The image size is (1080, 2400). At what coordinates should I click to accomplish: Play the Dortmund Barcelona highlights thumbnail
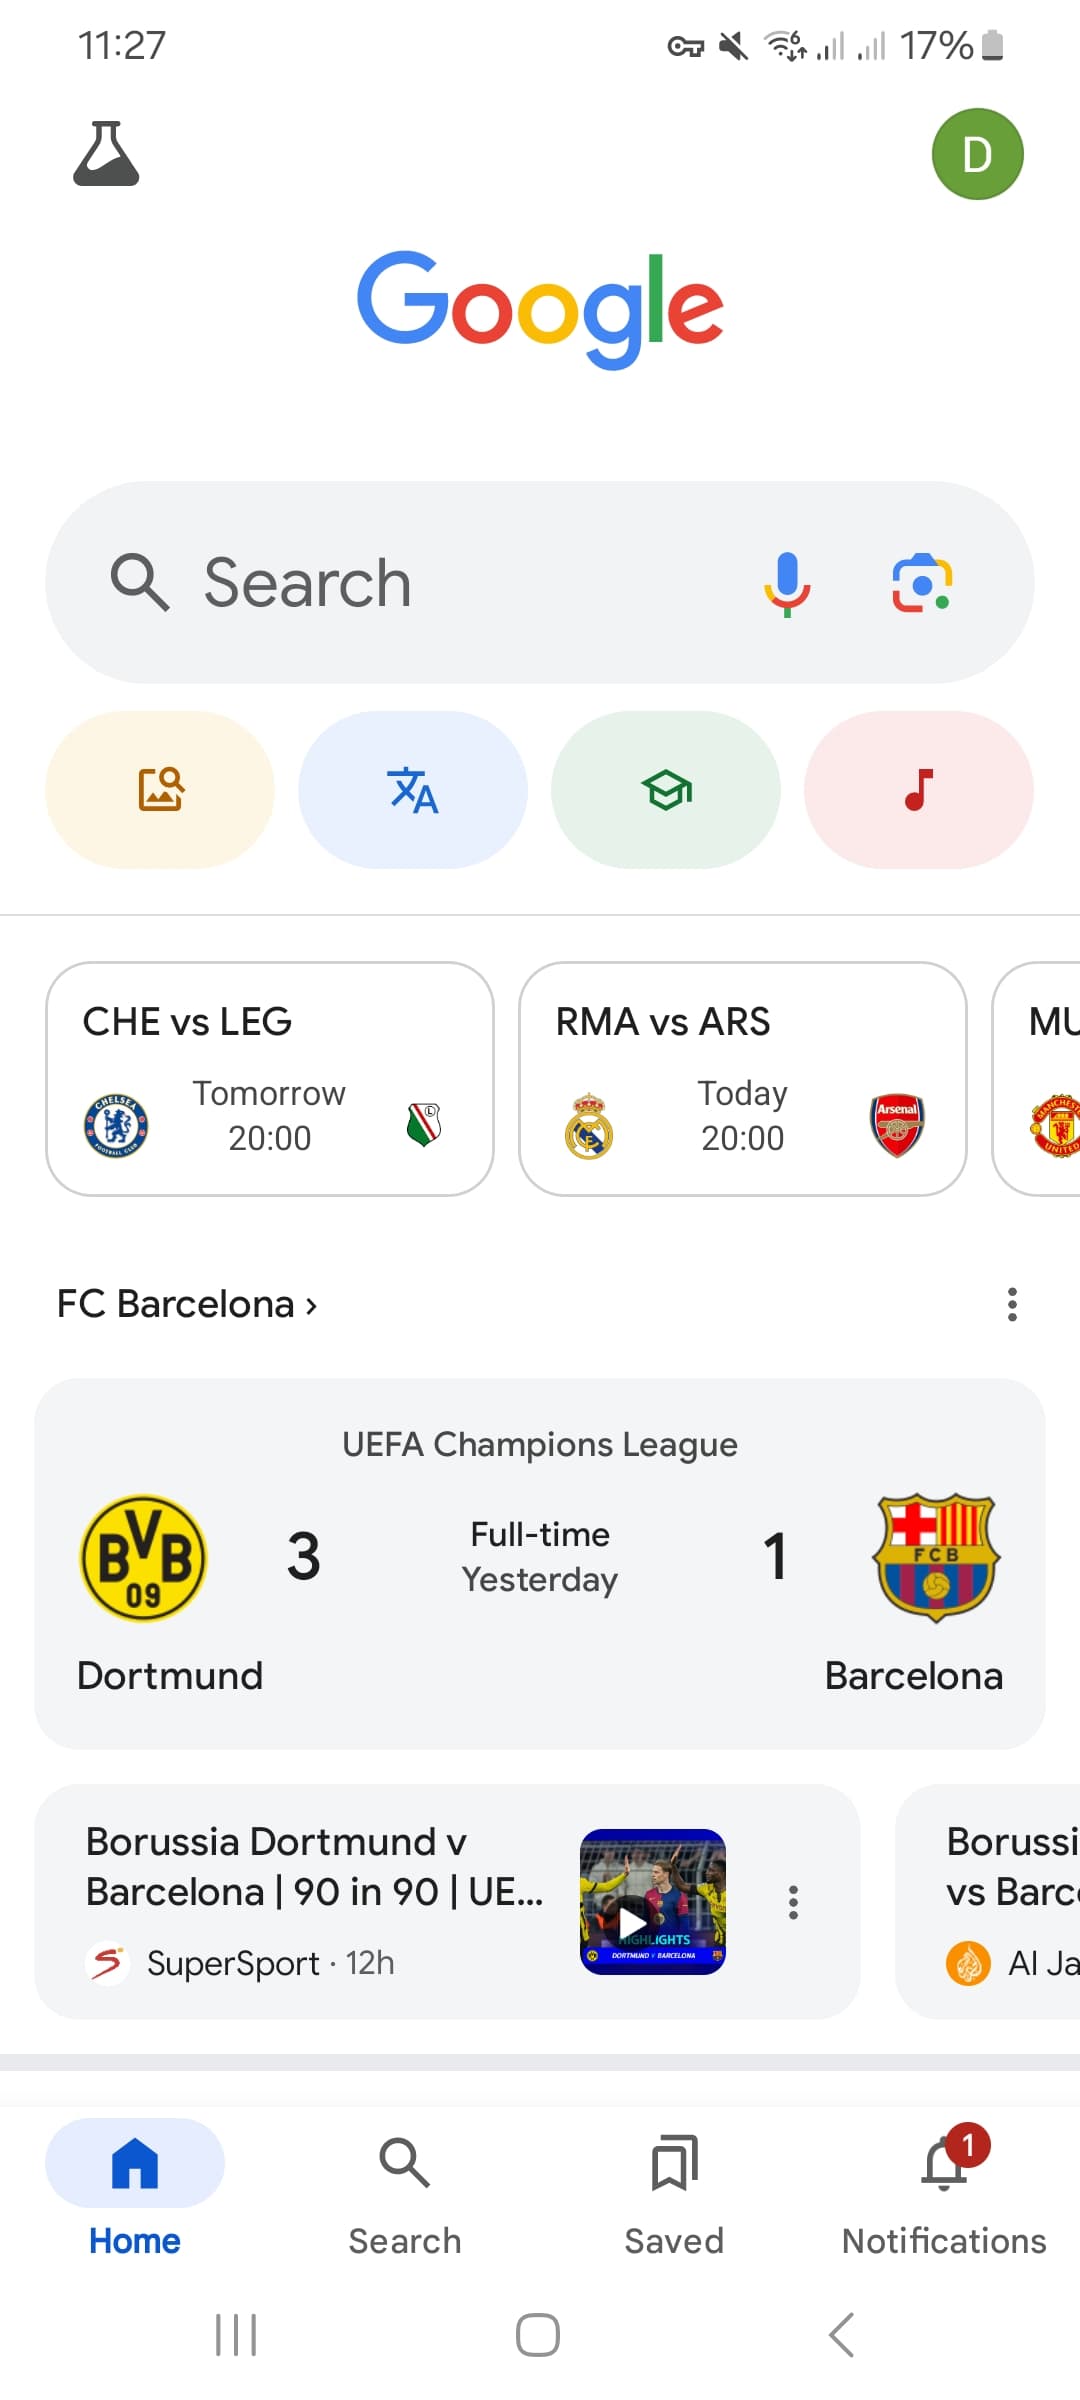(653, 1901)
